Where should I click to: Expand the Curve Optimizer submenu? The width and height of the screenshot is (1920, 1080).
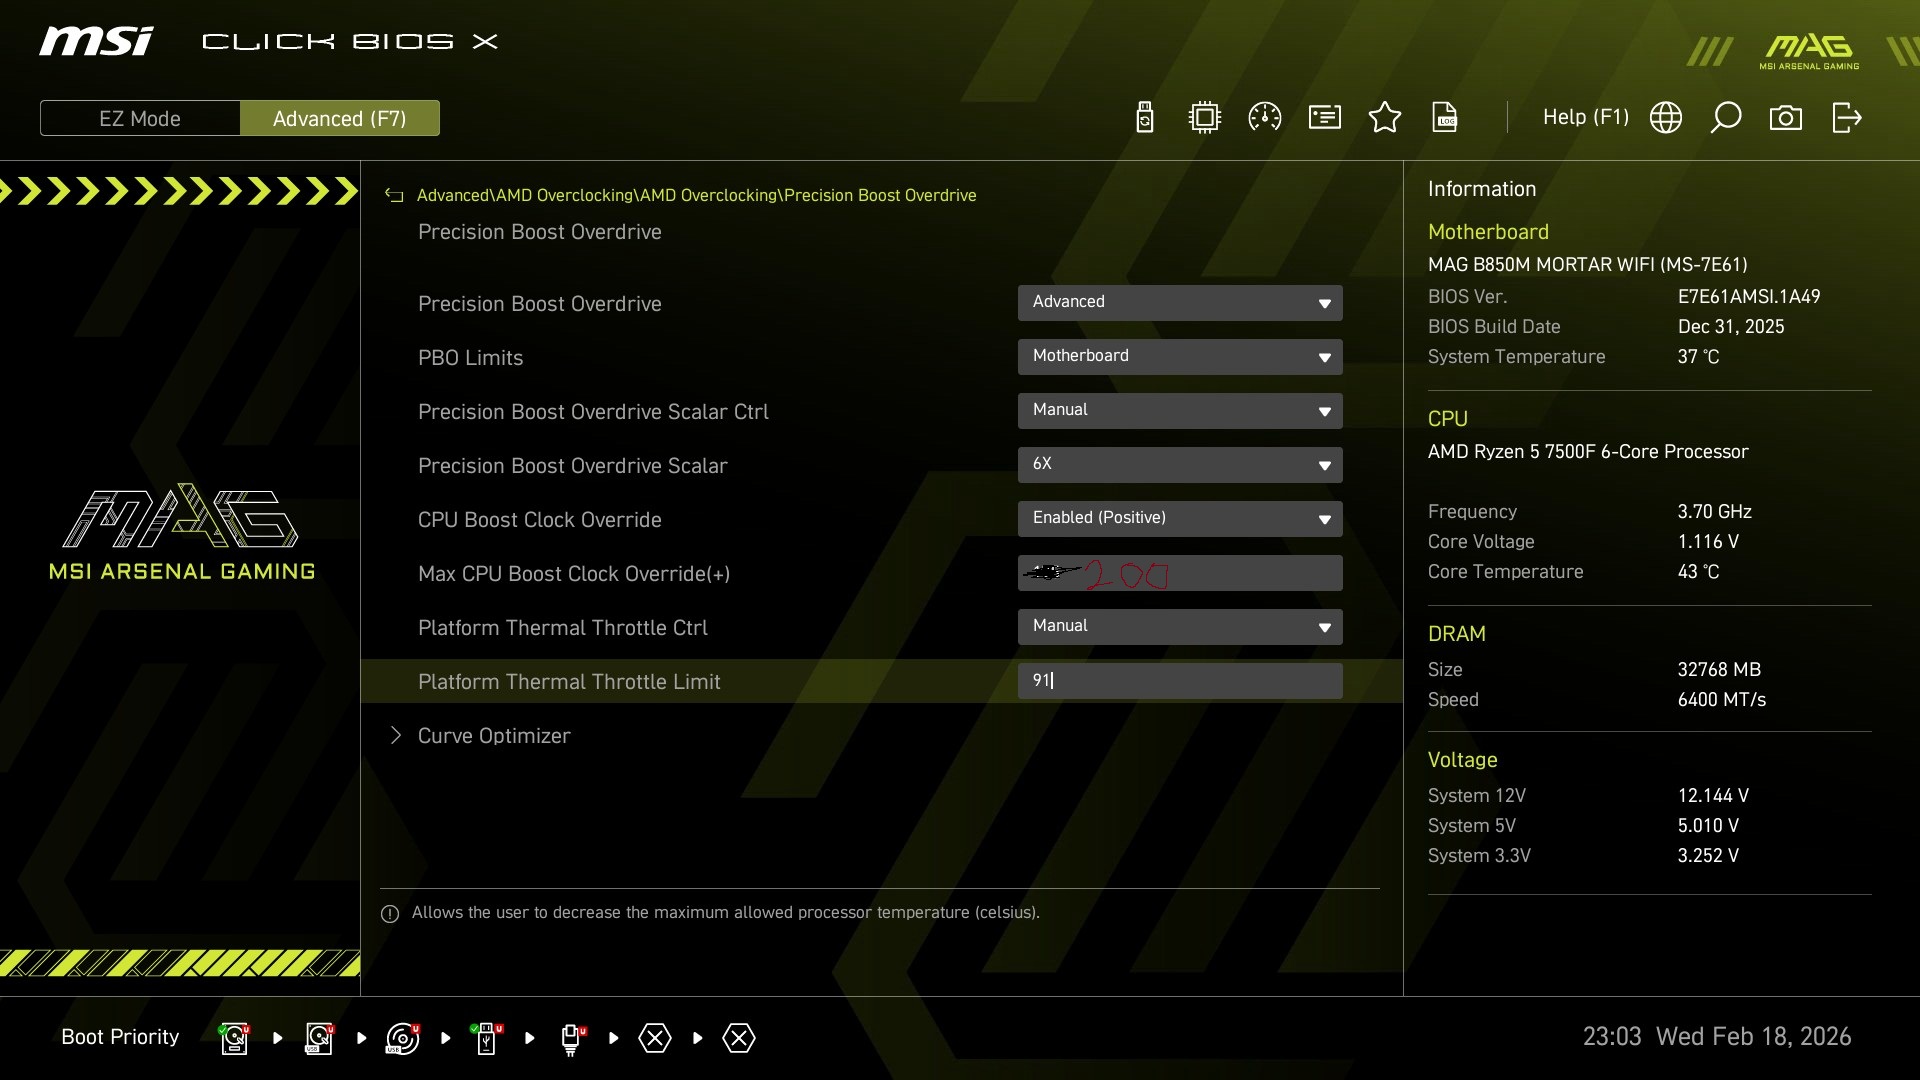point(494,736)
